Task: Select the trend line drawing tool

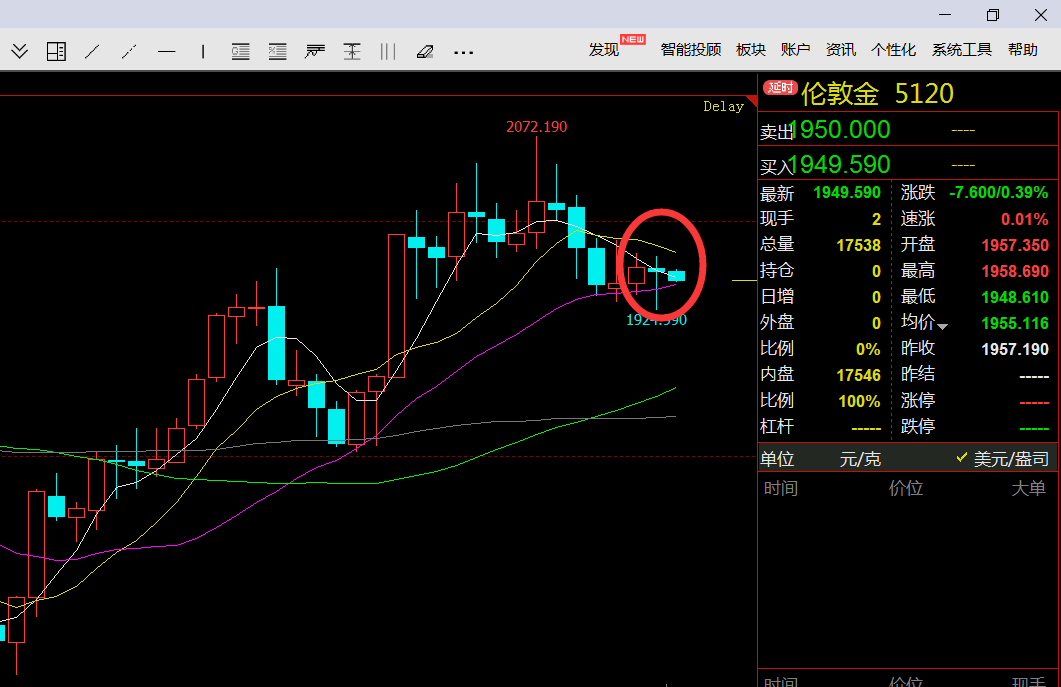Action: click(92, 51)
